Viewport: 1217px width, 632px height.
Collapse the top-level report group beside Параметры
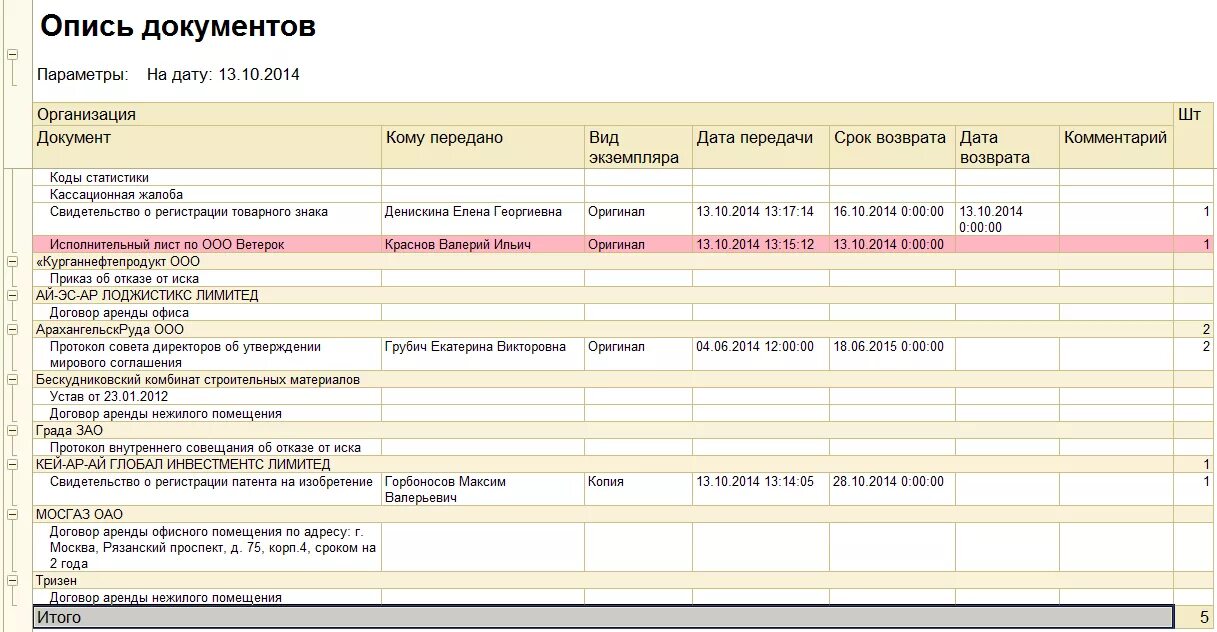coord(13,54)
